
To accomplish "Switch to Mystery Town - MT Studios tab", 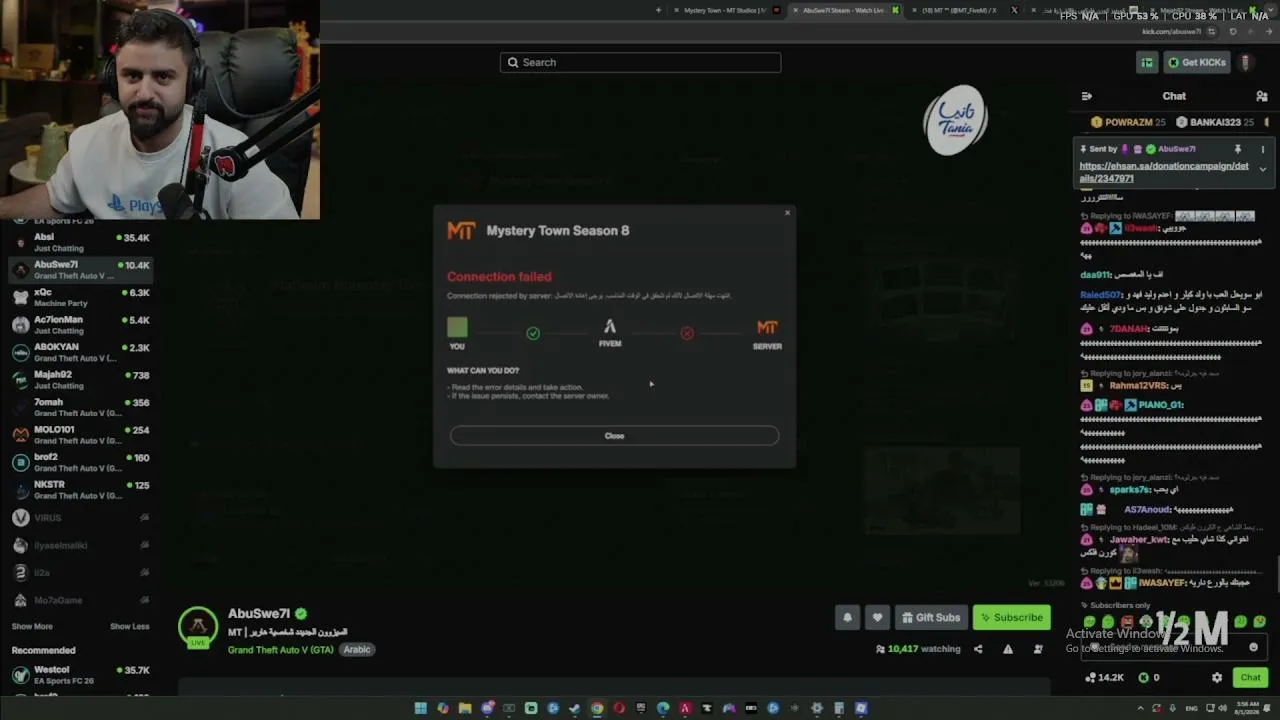I will (x=725, y=10).
